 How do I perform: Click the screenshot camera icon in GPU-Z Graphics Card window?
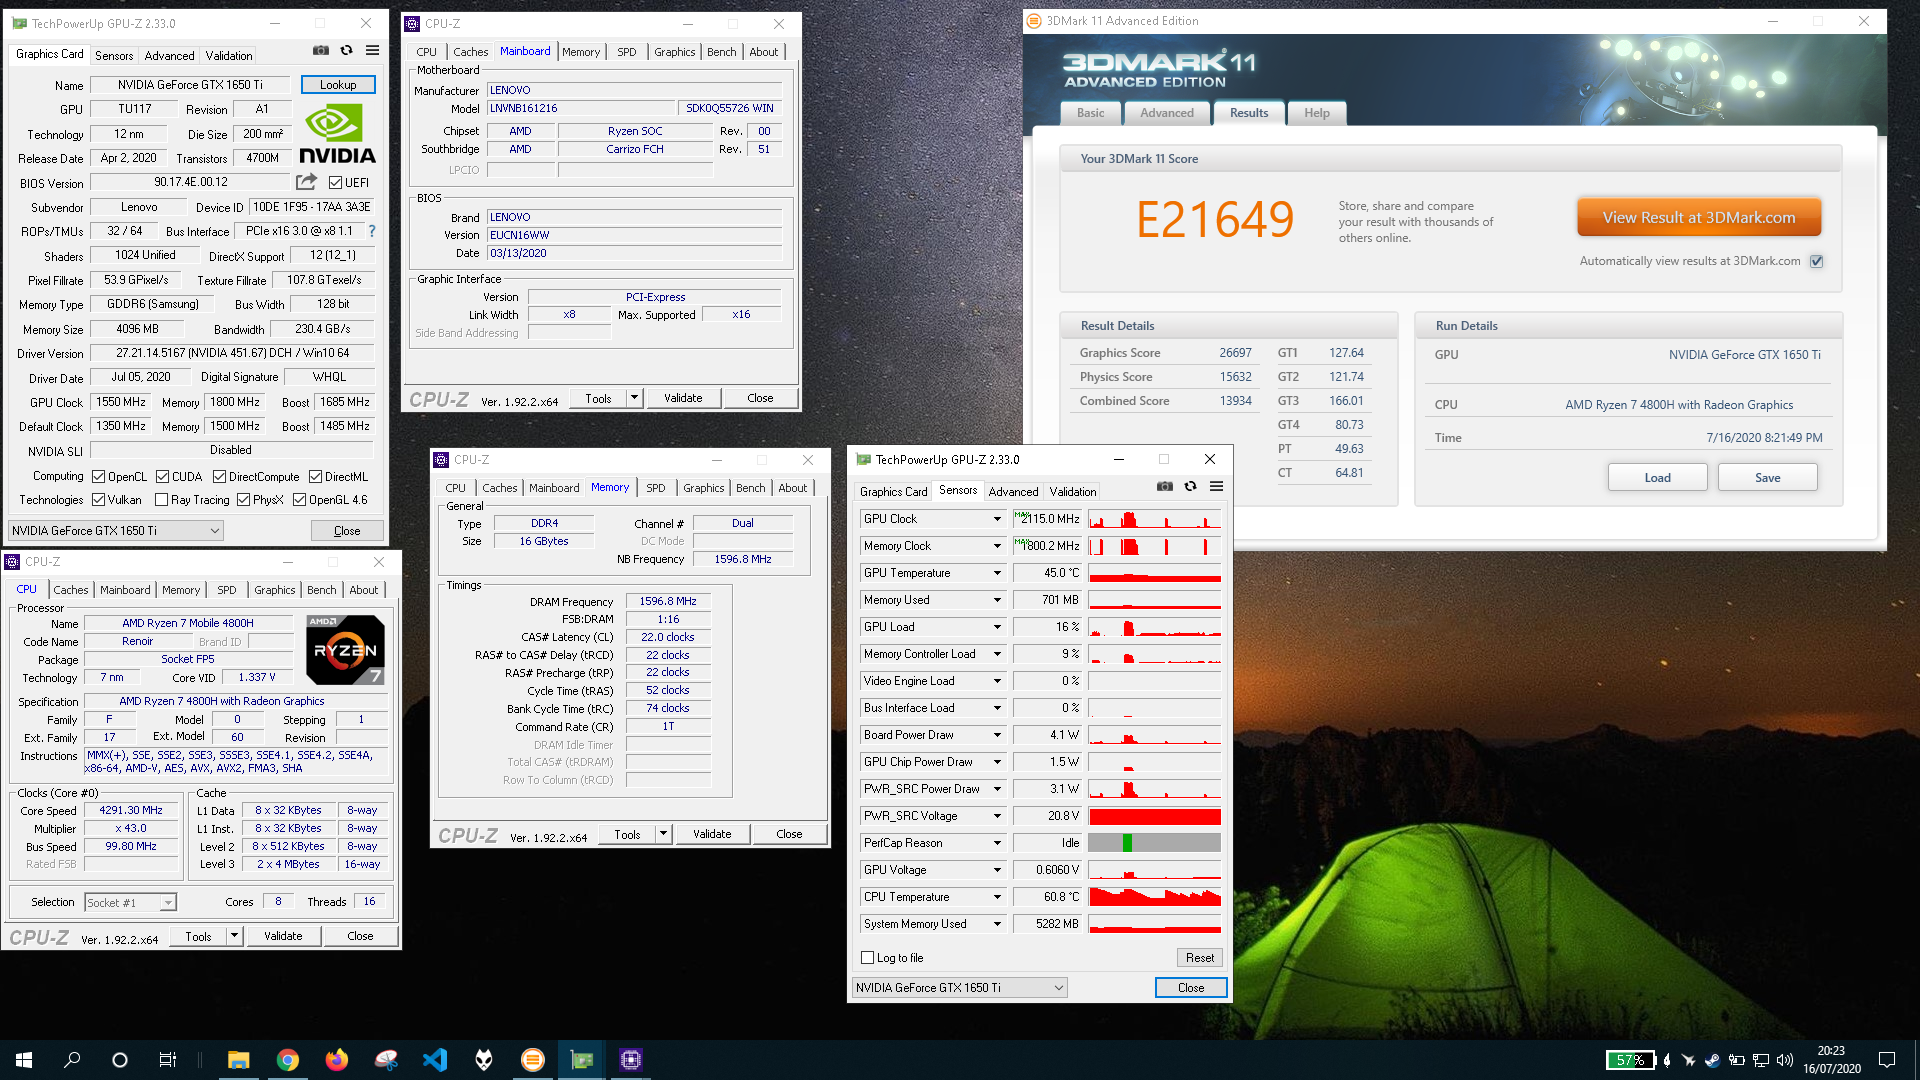[320, 50]
